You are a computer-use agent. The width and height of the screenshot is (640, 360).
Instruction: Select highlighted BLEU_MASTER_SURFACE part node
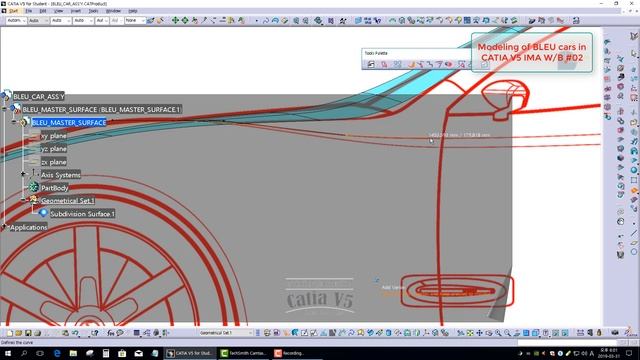point(69,122)
